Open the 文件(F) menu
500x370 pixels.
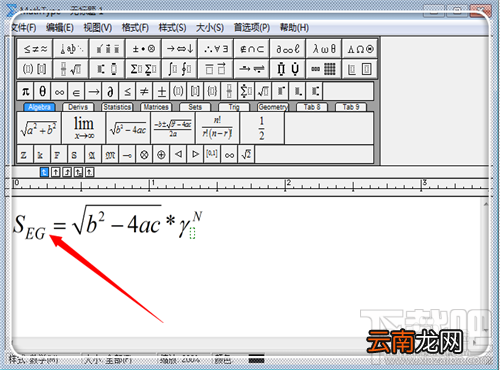coord(23,27)
